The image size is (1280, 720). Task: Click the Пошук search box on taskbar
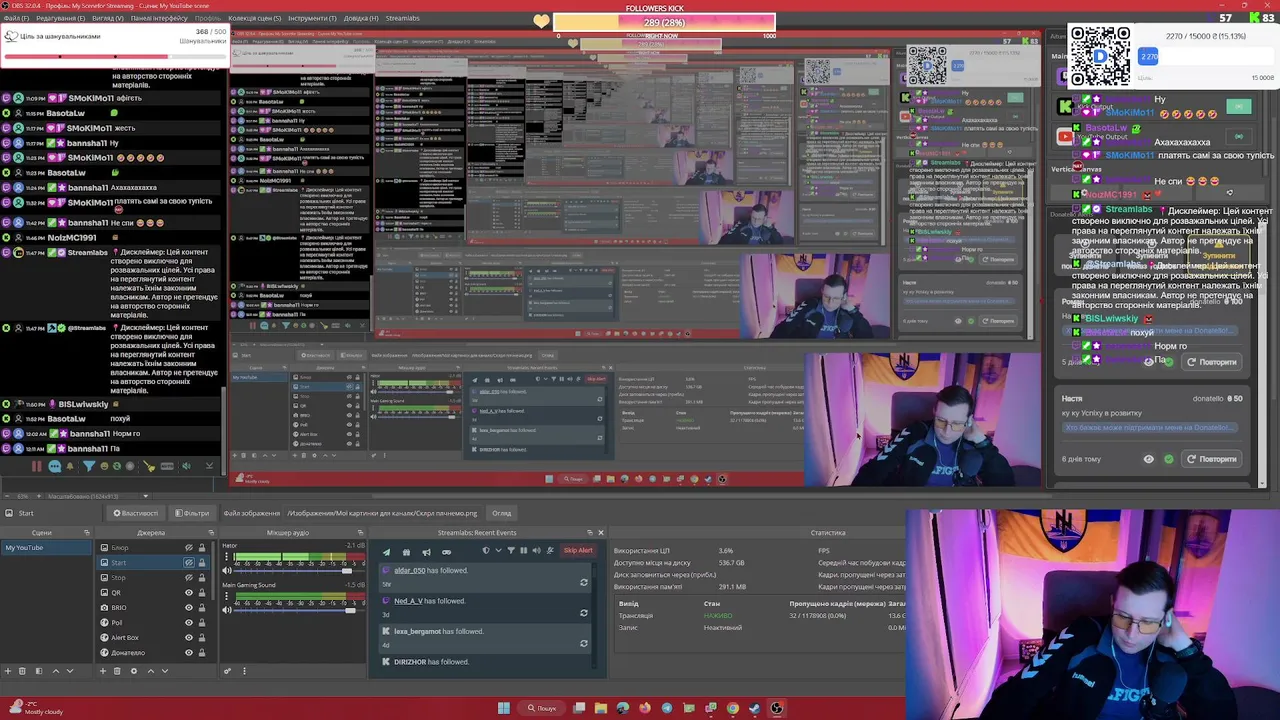(542, 708)
